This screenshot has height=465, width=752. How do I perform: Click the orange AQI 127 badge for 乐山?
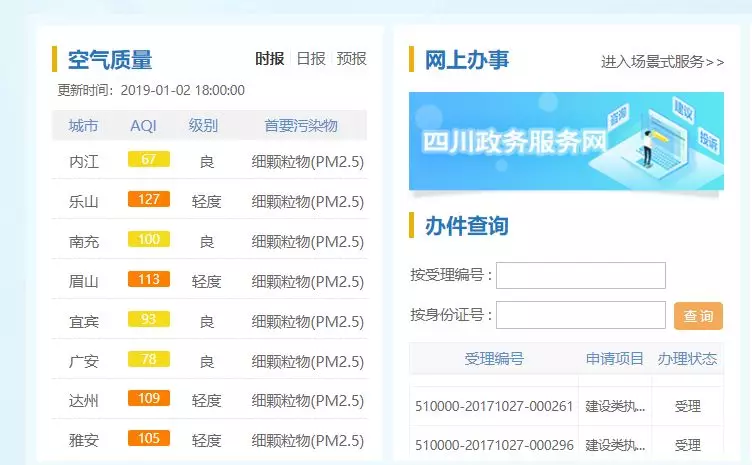(149, 200)
